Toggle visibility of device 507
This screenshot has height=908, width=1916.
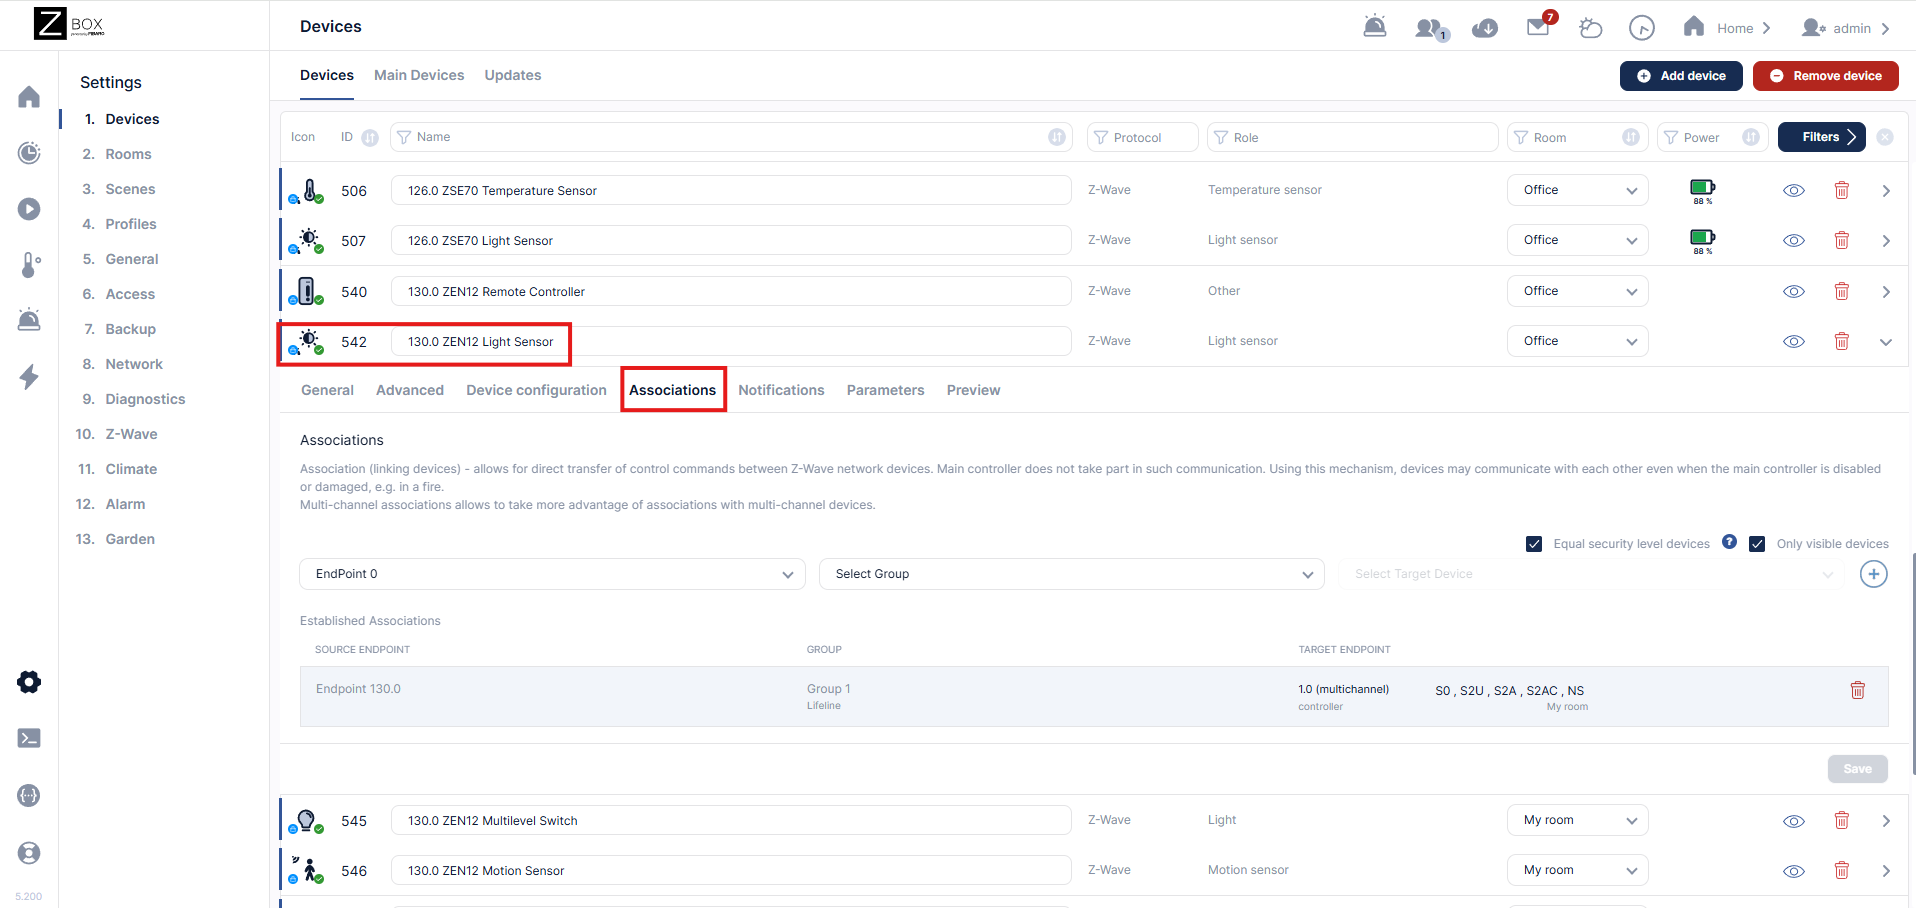pyautogui.click(x=1794, y=240)
